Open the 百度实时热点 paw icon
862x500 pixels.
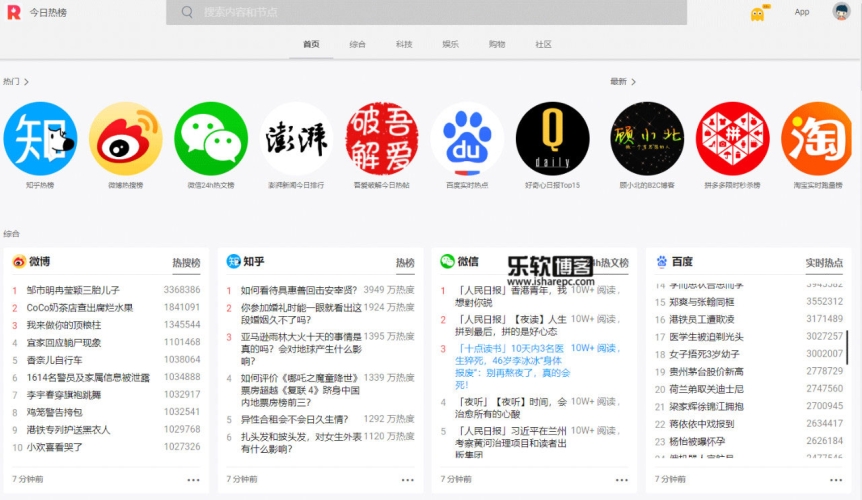(467, 138)
